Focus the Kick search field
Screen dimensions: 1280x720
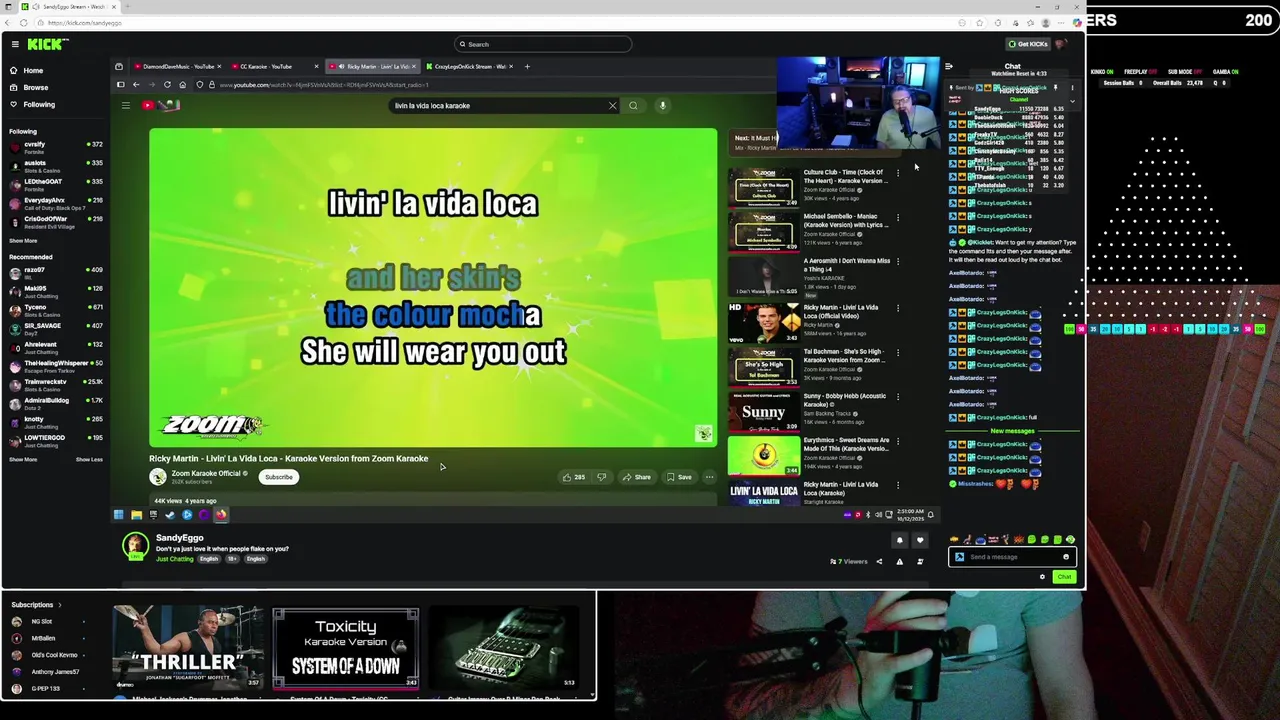(543, 44)
